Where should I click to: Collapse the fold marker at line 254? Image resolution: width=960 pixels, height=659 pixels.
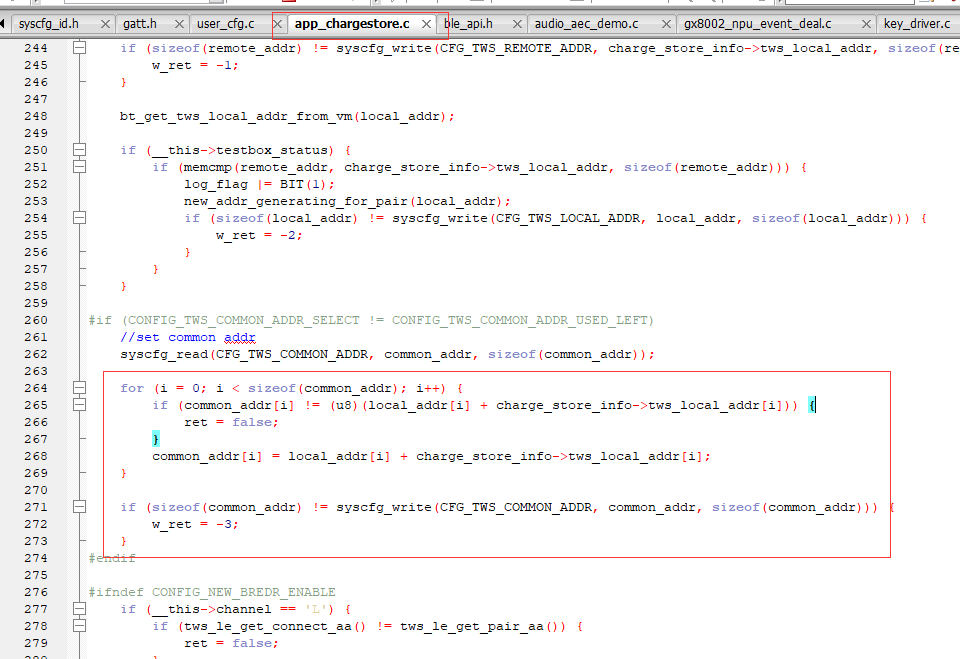80,218
